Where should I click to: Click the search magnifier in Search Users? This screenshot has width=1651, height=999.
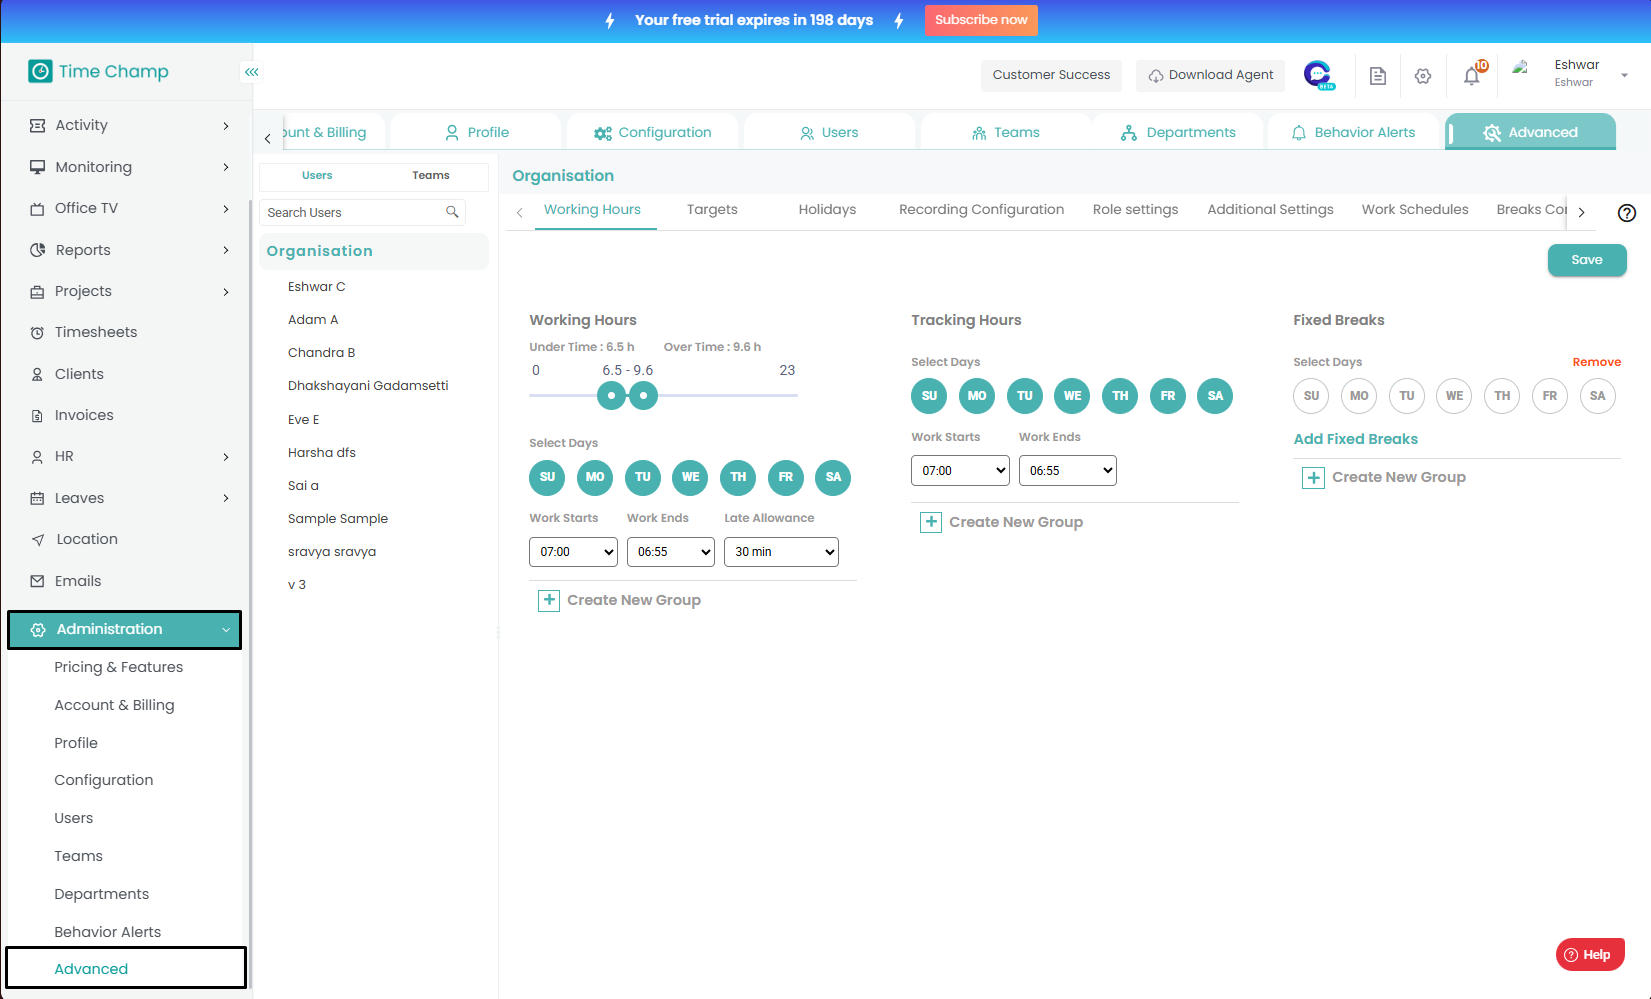point(452,212)
